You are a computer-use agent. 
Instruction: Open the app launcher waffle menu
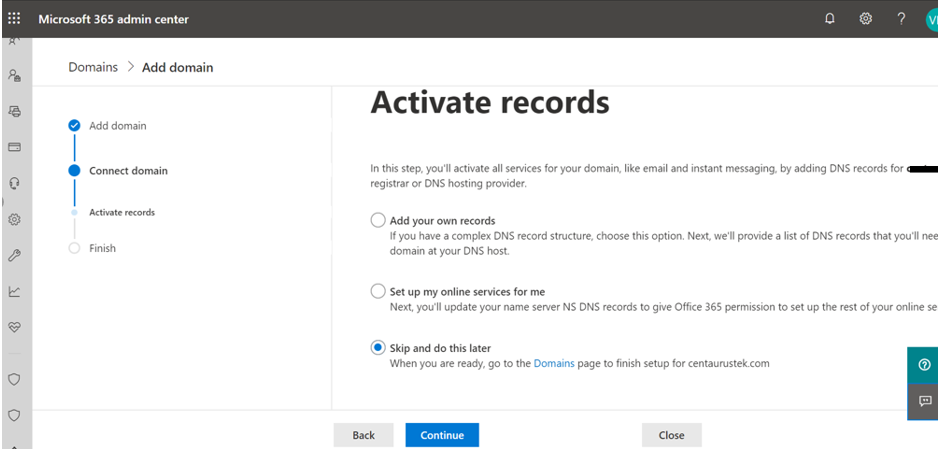(x=14, y=19)
